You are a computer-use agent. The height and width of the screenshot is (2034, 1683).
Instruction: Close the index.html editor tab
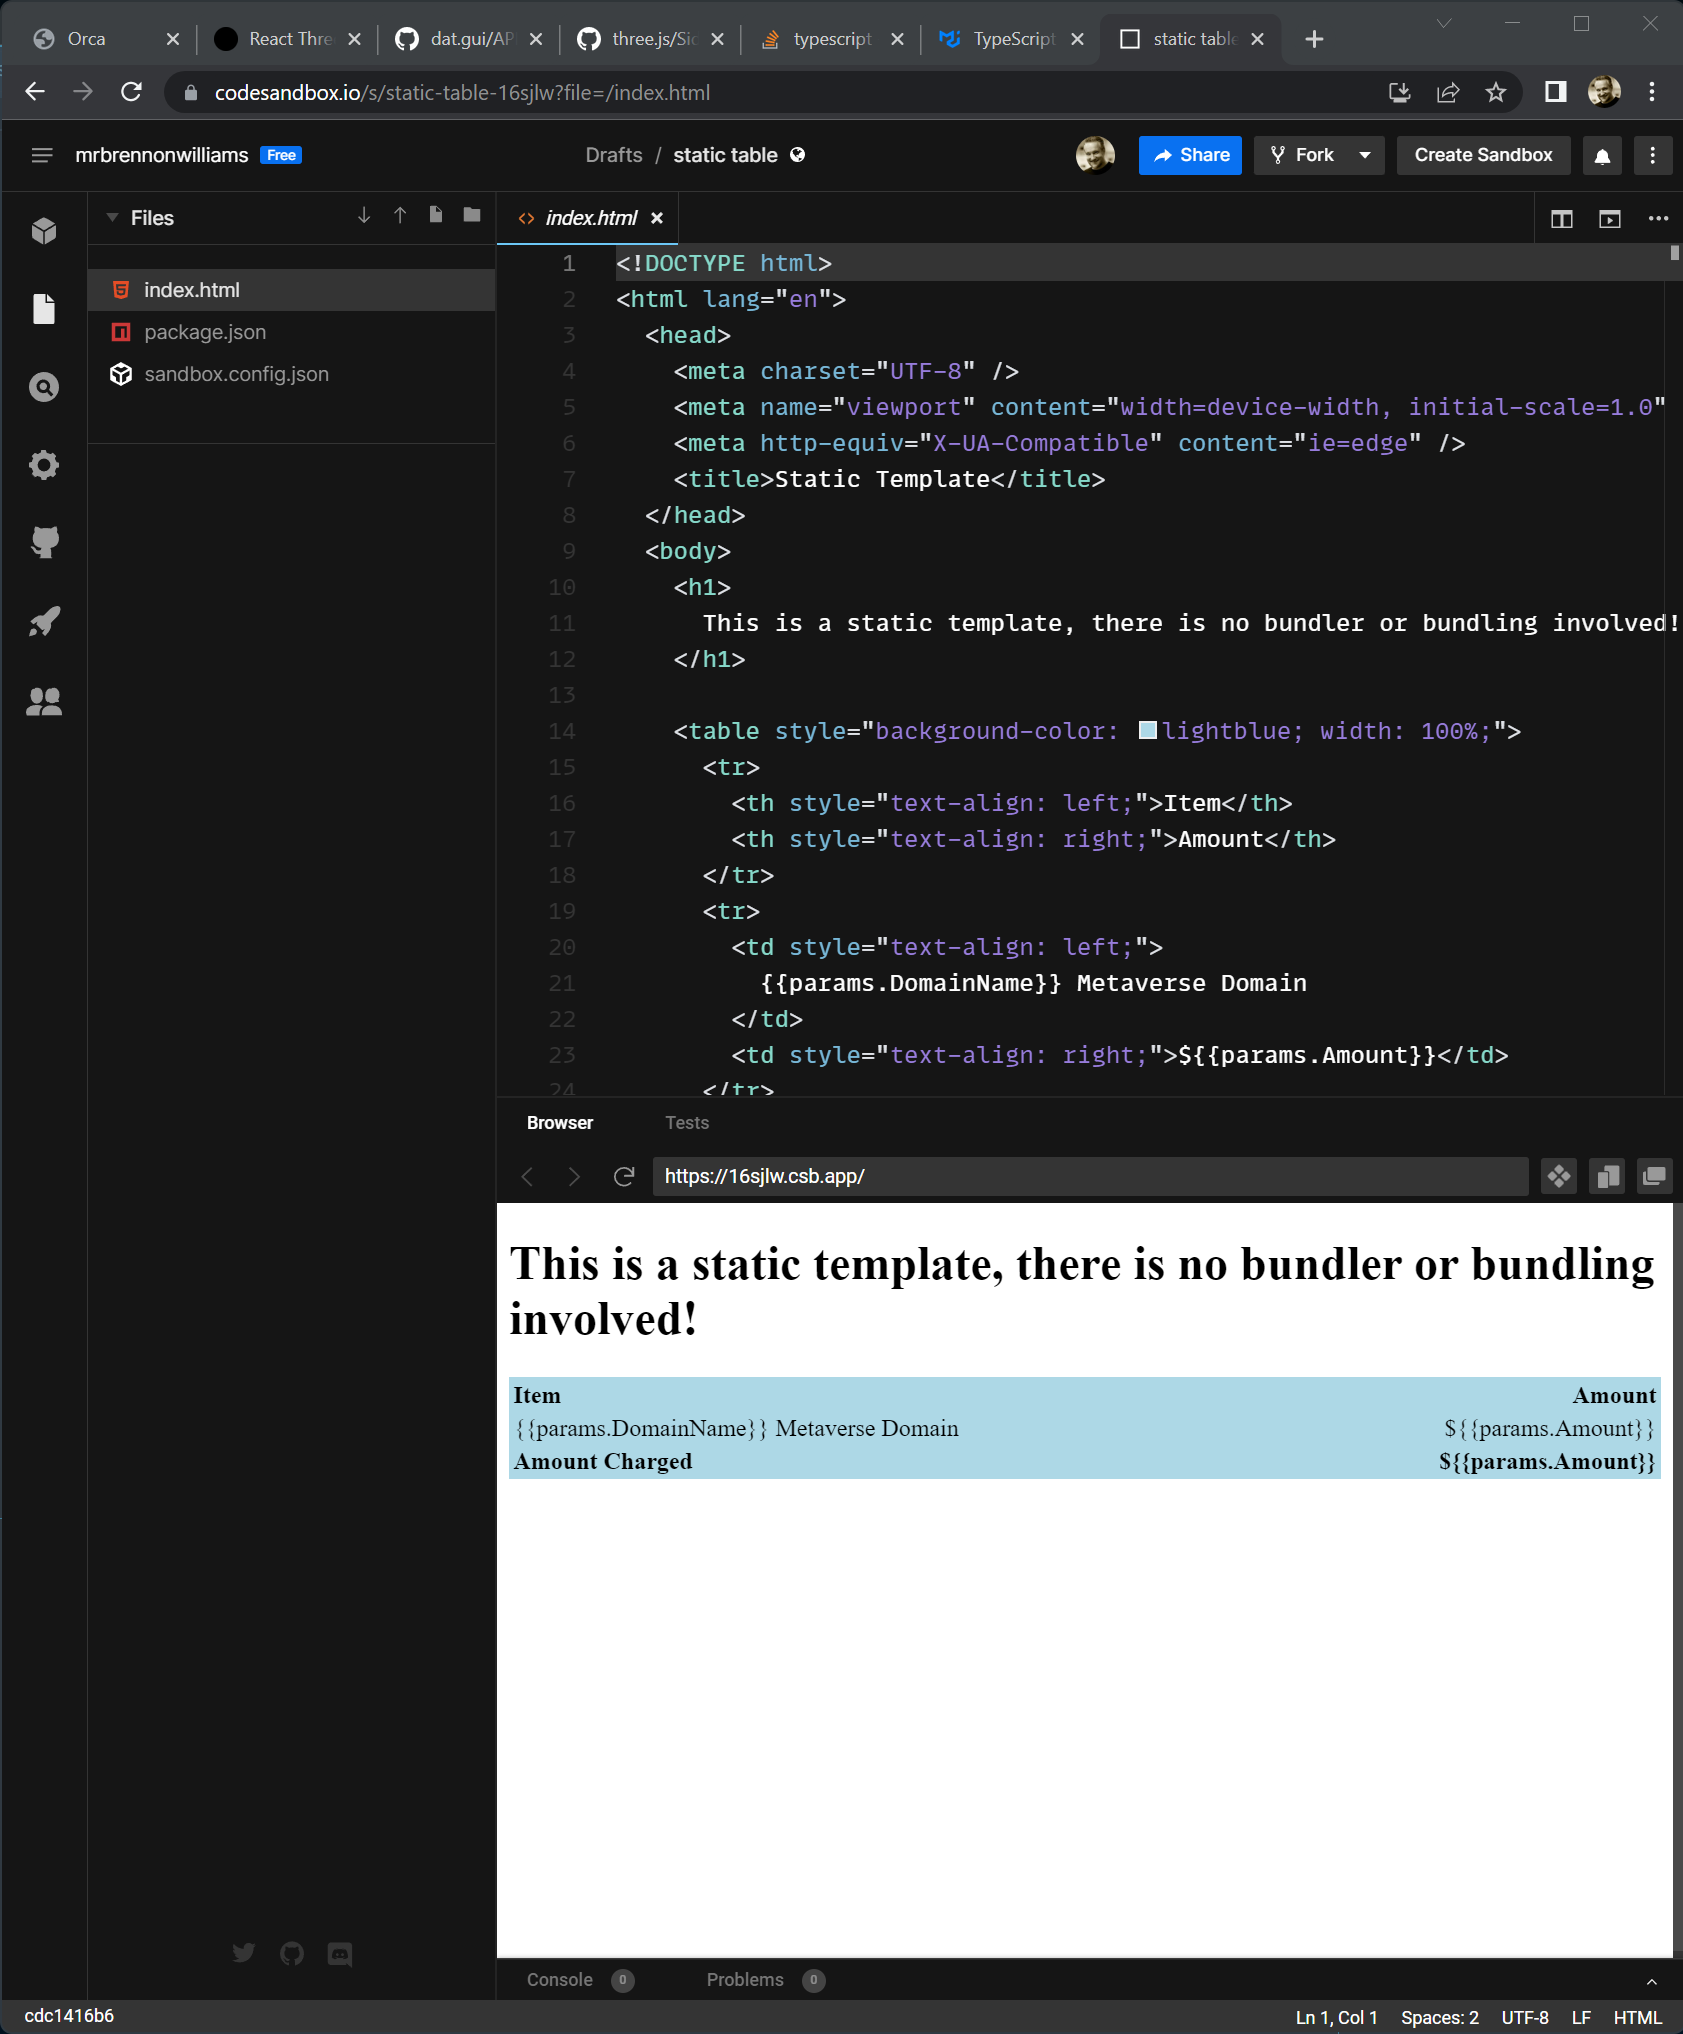[657, 218]
